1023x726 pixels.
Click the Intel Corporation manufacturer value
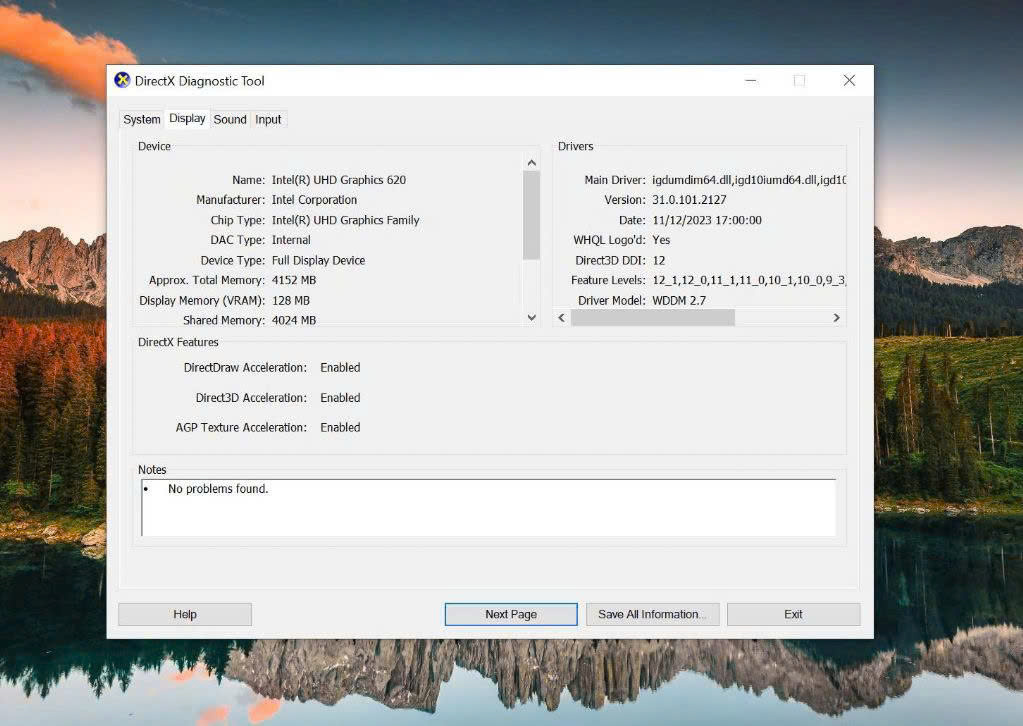[x=314, y=200]
